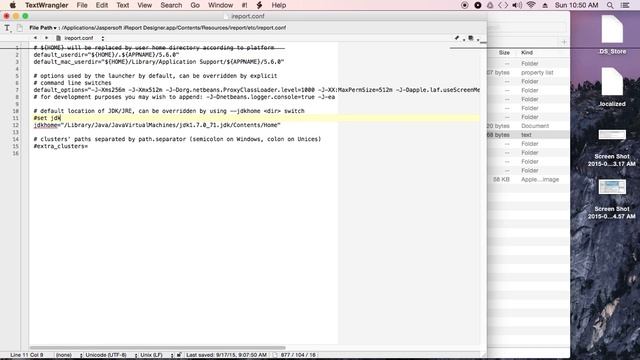Open the File menu
This screenshot has height=360, width=640.
click(82, 5)
